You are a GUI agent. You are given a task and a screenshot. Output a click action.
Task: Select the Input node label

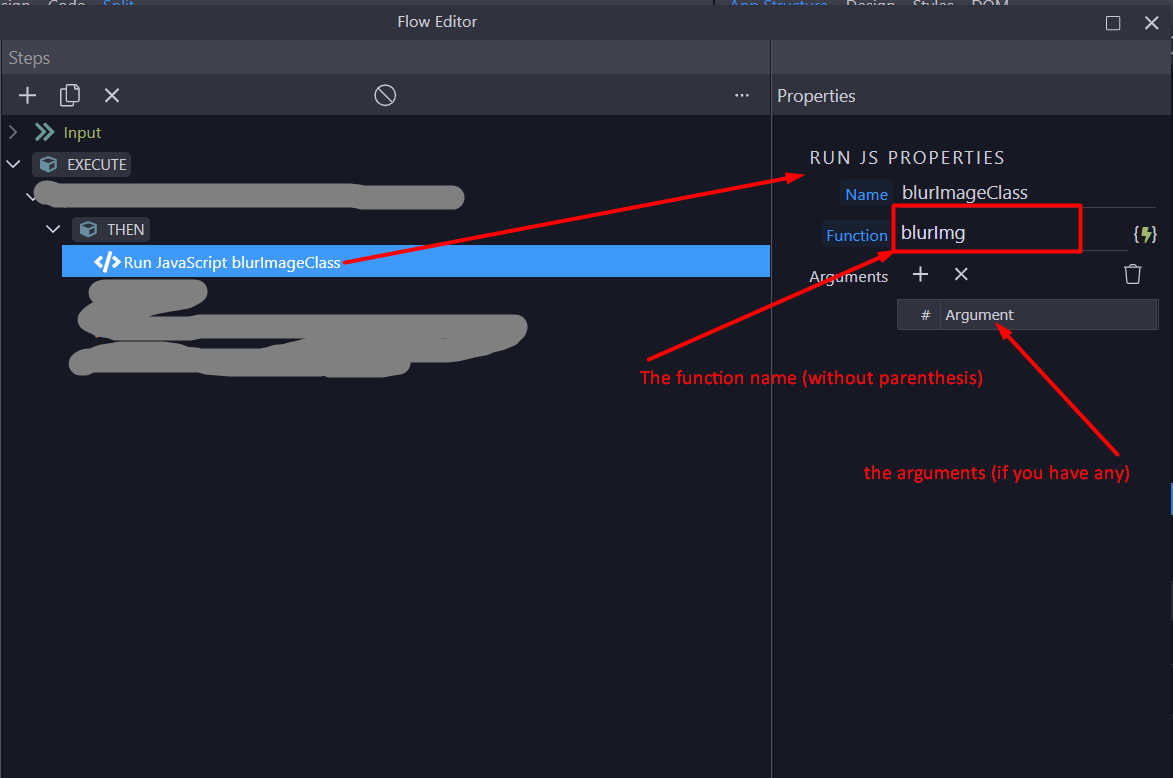[x=82, y=132]
